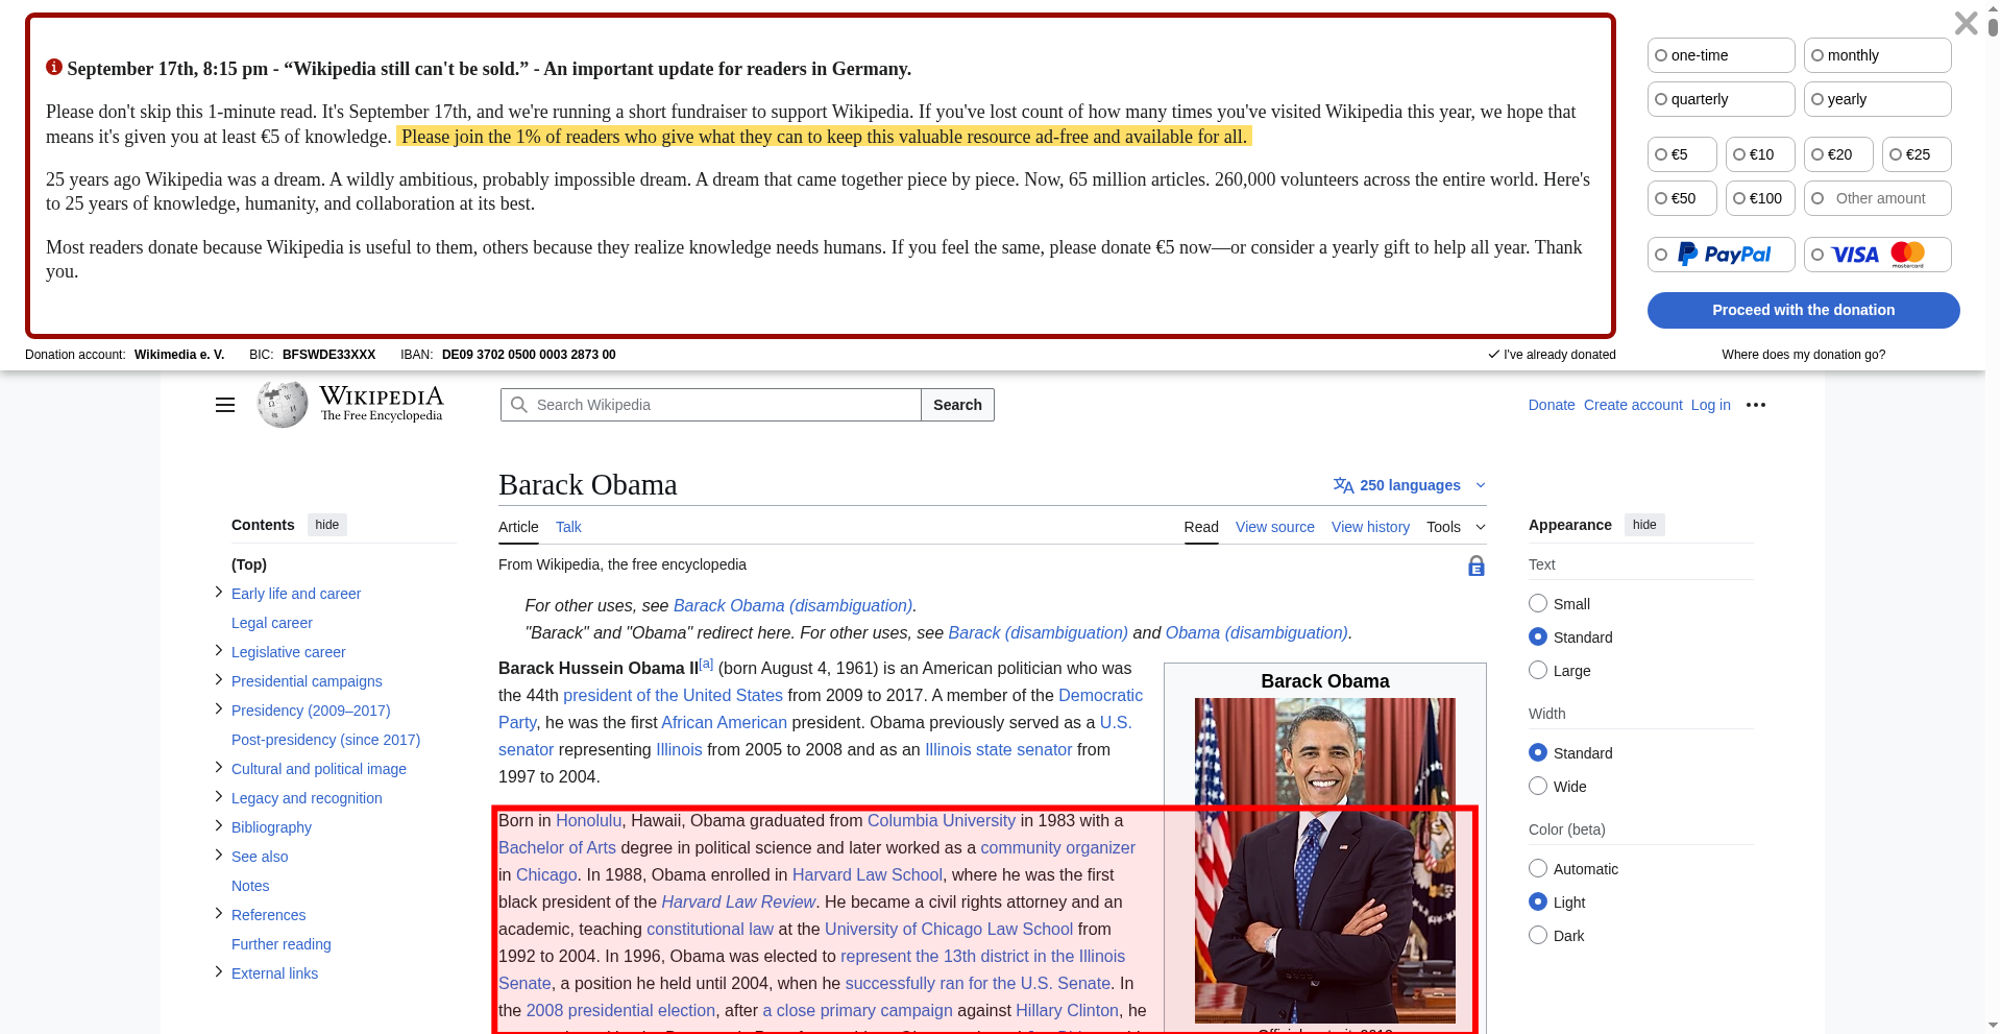Select one-time donation frequency
Viewport: 2000px width, 1034px height.
(x=1721, y=55)
